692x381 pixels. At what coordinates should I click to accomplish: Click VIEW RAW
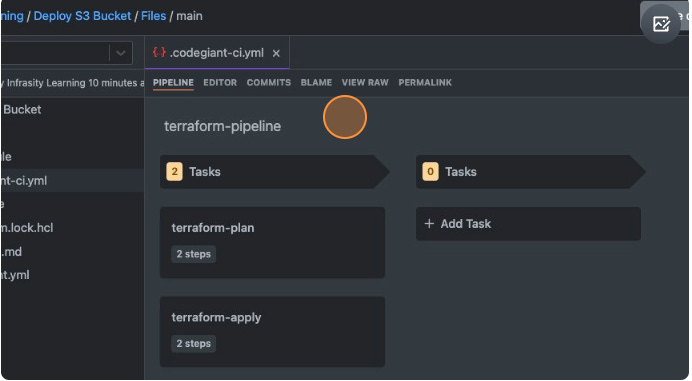click(365, 83)
